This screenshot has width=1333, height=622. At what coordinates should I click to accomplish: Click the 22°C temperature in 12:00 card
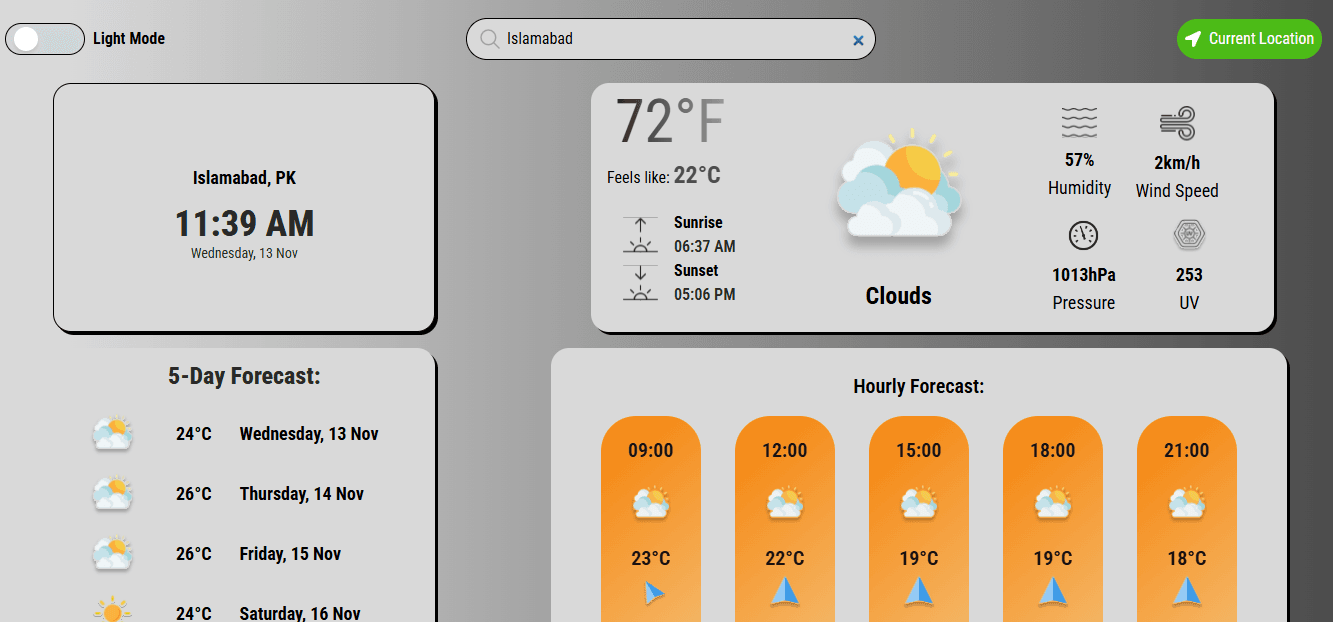[785, 559]
